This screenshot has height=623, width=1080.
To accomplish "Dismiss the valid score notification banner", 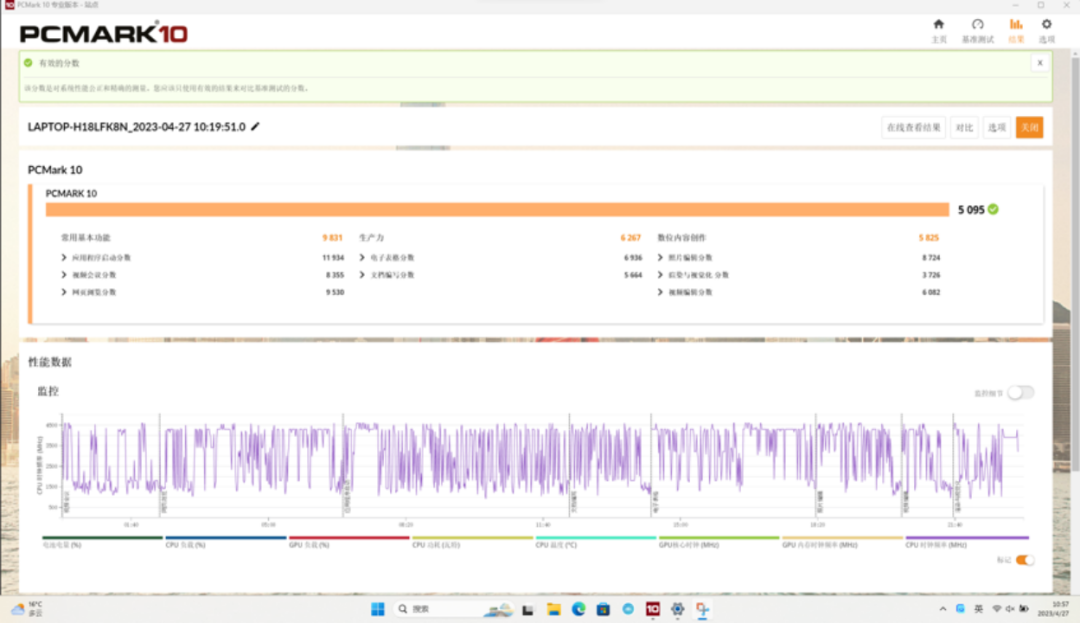I will click(x=1039, y=63).
